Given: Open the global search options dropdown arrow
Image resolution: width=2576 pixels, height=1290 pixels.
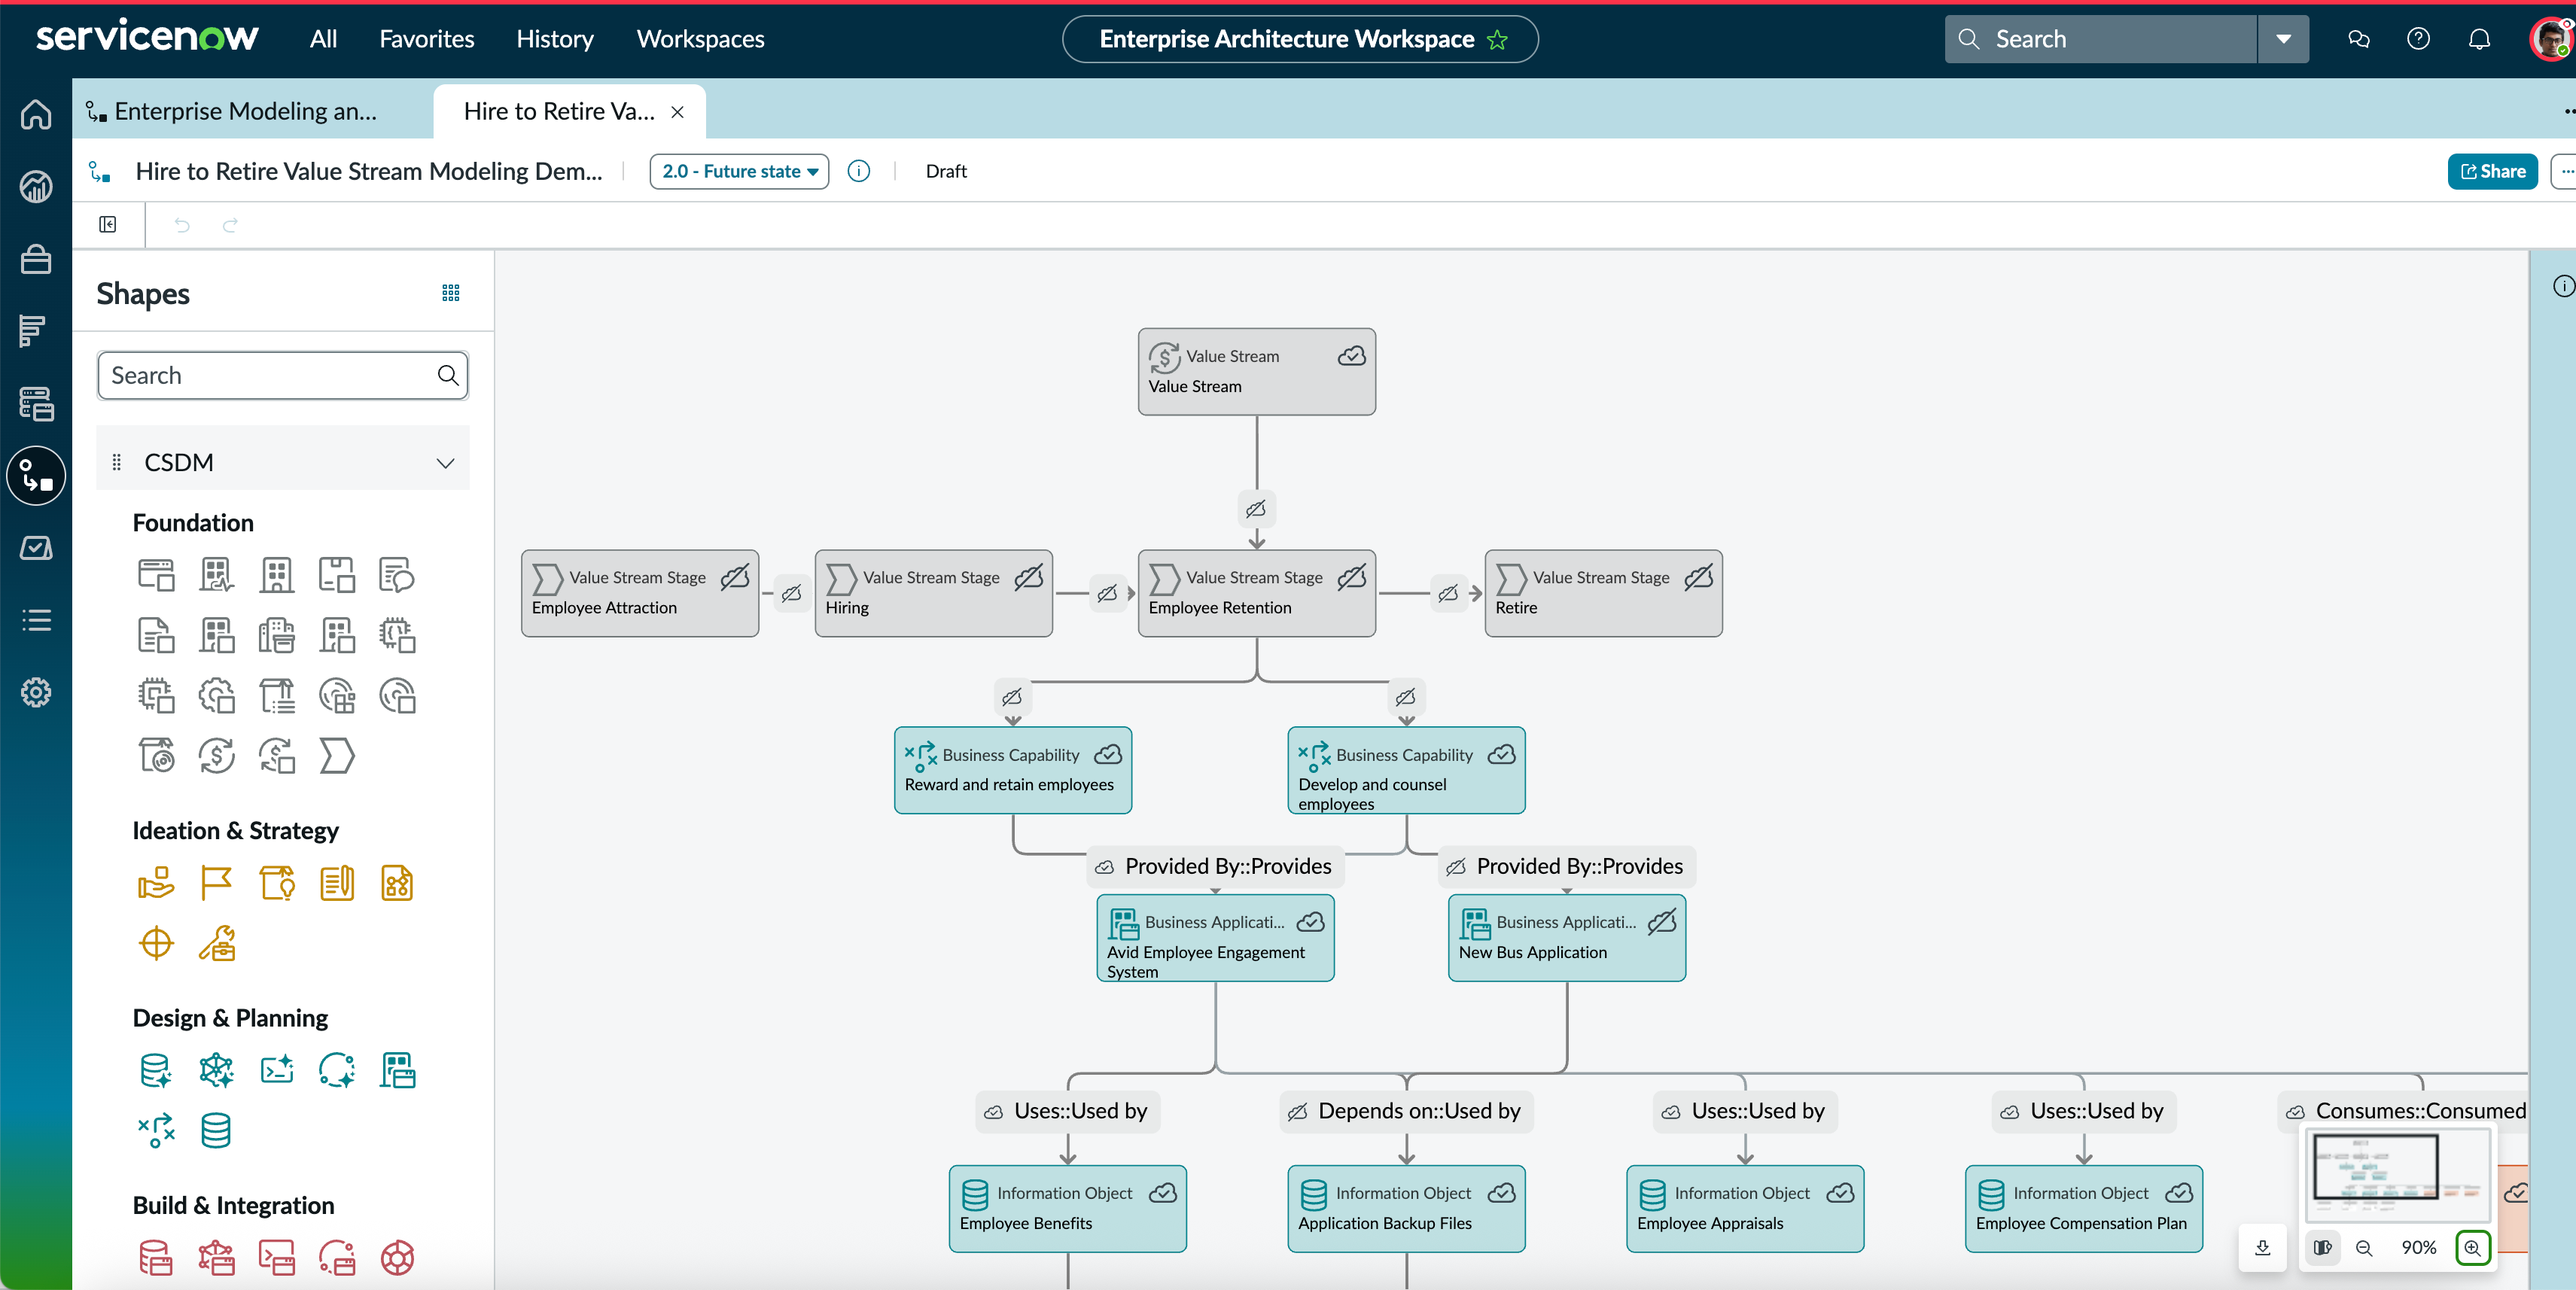Looking at the screenshot, I should (x=2283, y=39).
